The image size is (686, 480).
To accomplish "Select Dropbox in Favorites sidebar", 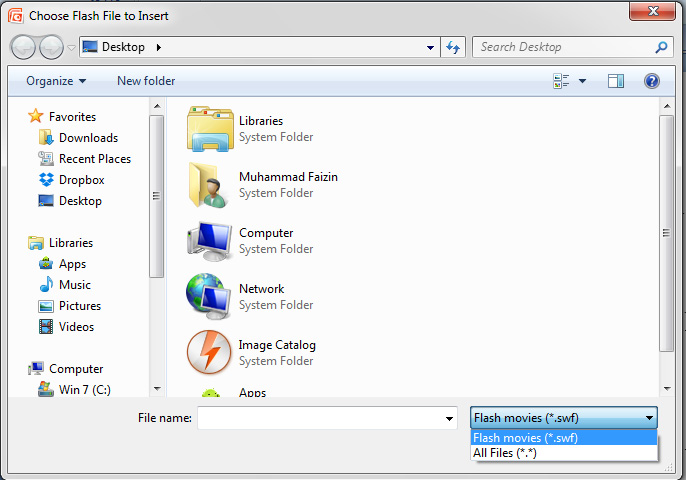I will tap(80, 180).
